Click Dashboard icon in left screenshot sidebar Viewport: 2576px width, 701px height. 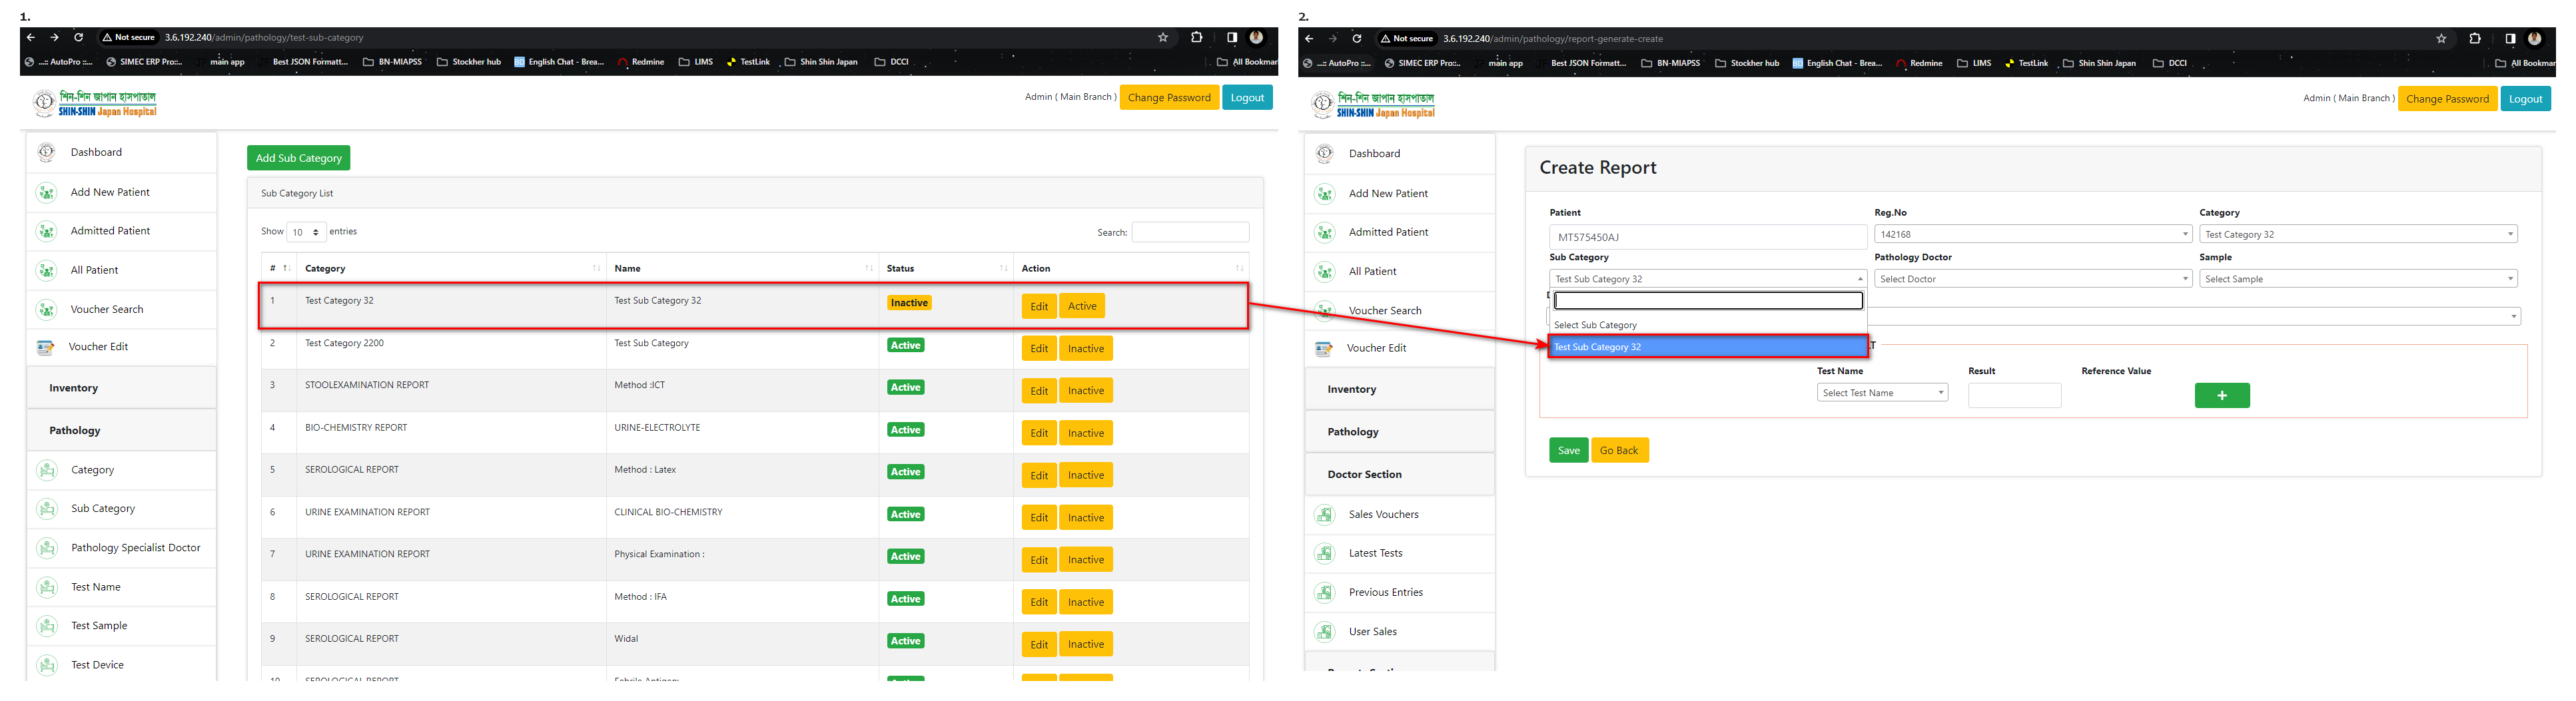46,152
